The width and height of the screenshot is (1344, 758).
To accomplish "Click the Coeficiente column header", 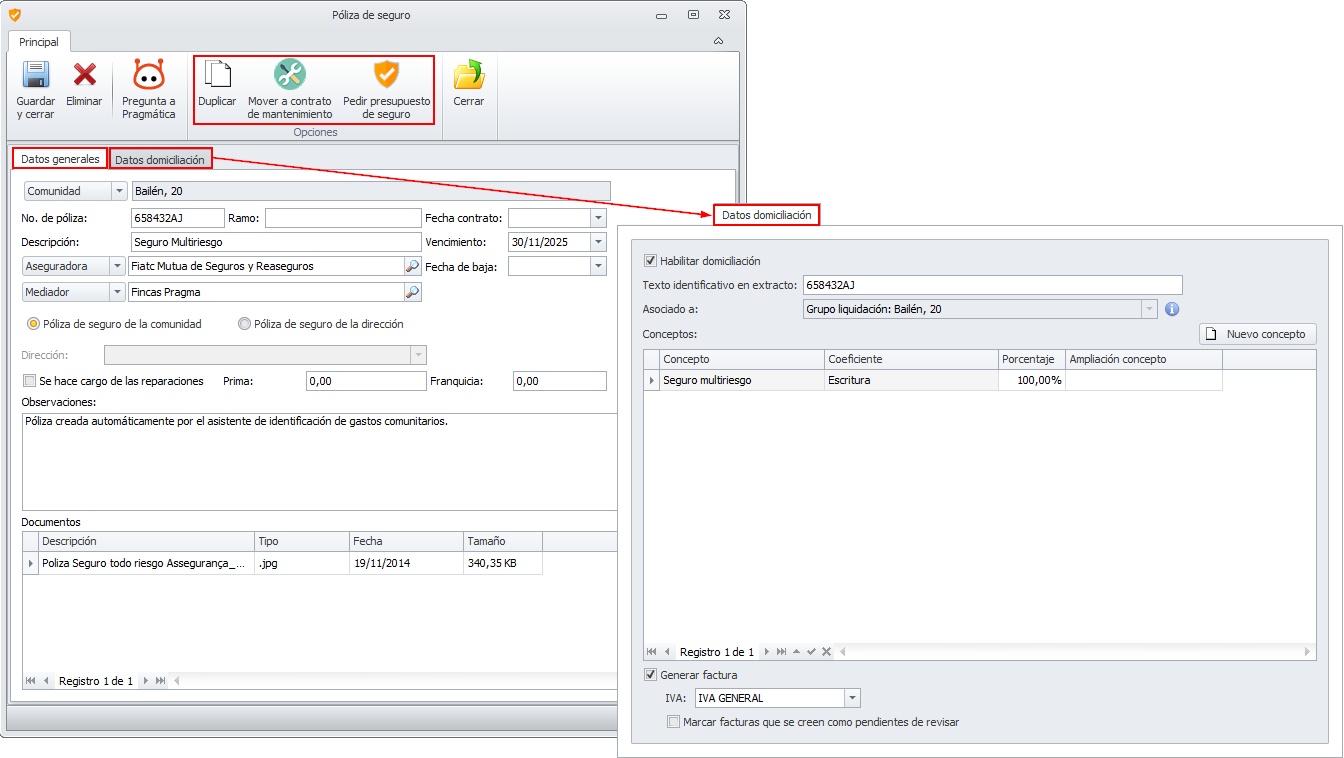I will [x=912, y=359].
